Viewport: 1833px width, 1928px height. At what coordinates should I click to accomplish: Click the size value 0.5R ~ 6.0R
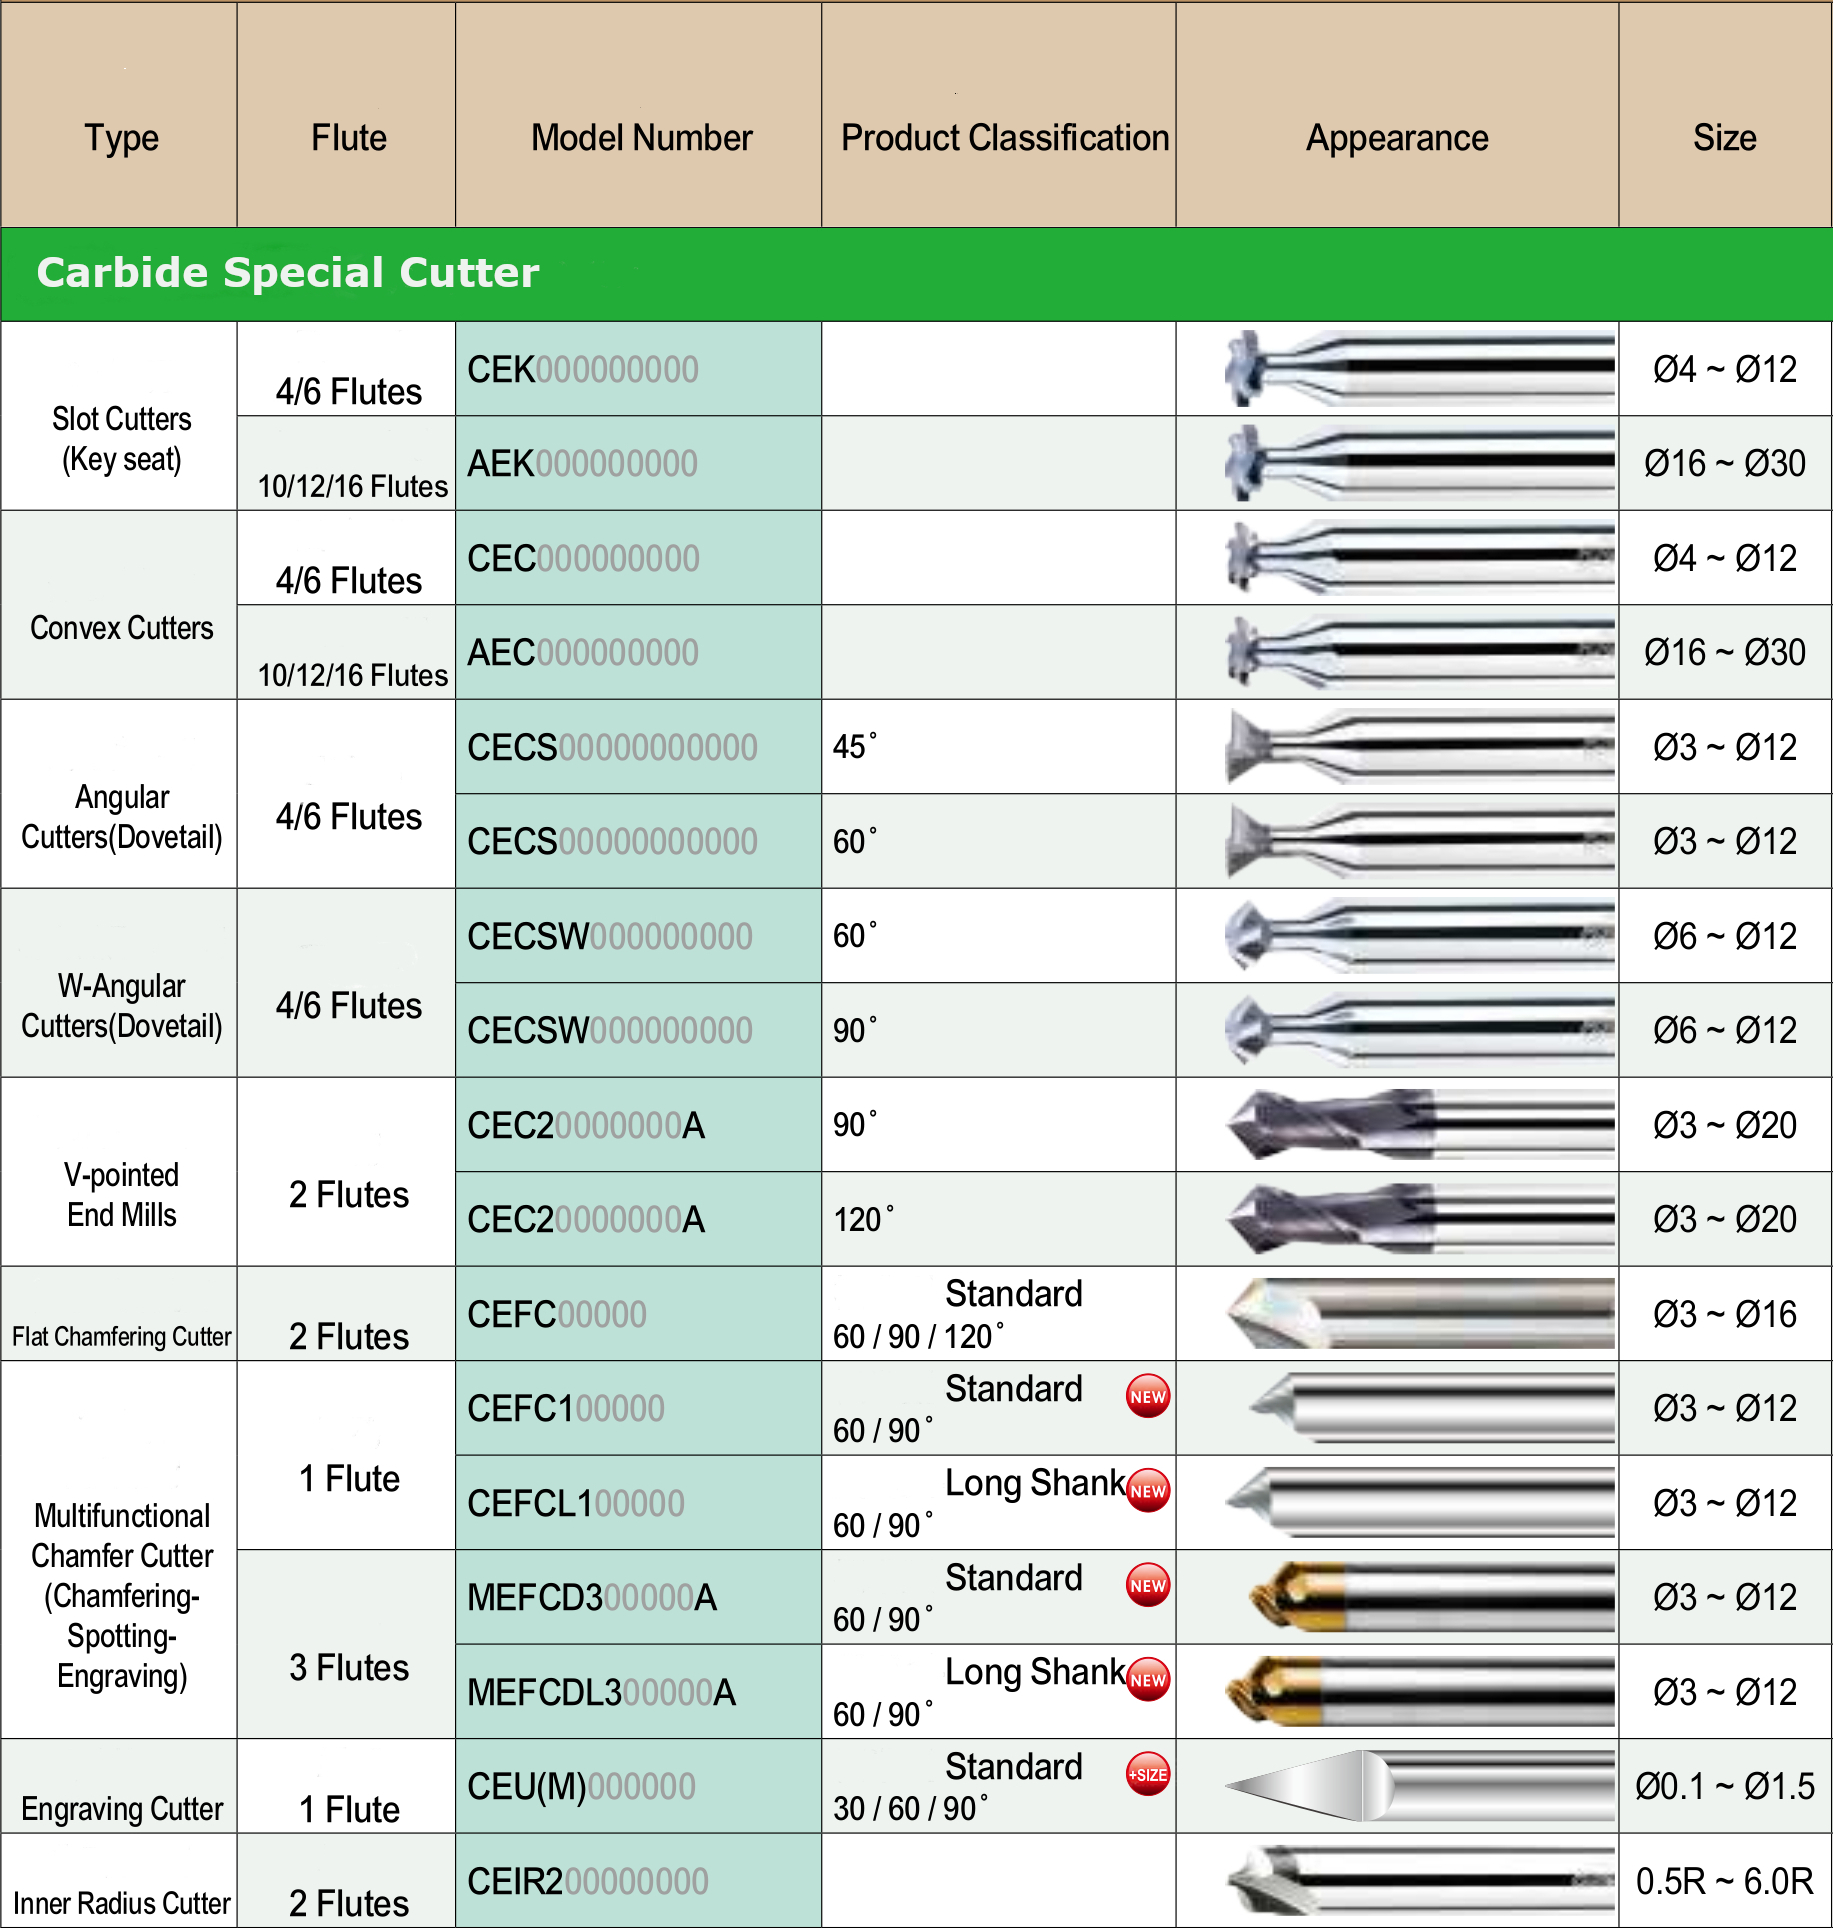[1724, 1881]
